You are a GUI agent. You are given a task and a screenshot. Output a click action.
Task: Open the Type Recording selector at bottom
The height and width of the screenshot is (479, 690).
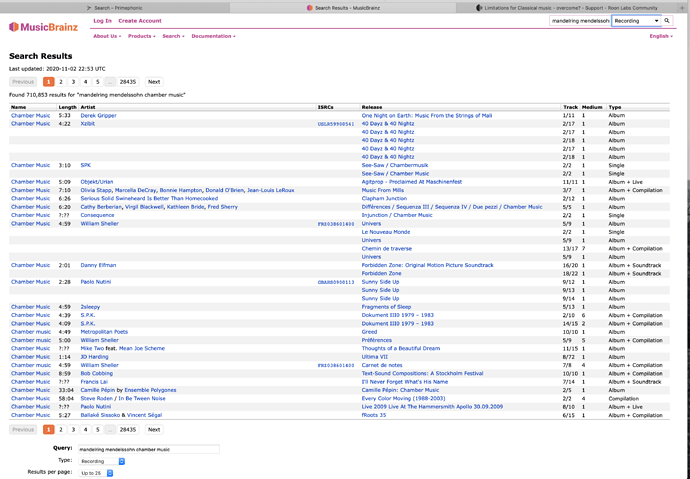[102, 461]
